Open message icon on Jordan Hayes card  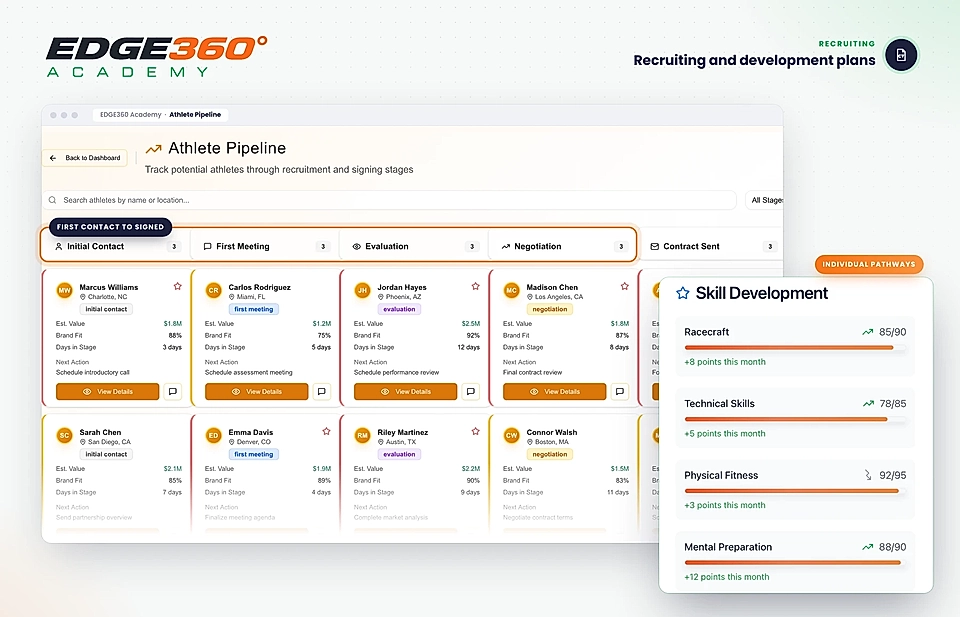[x=471, y=392]
